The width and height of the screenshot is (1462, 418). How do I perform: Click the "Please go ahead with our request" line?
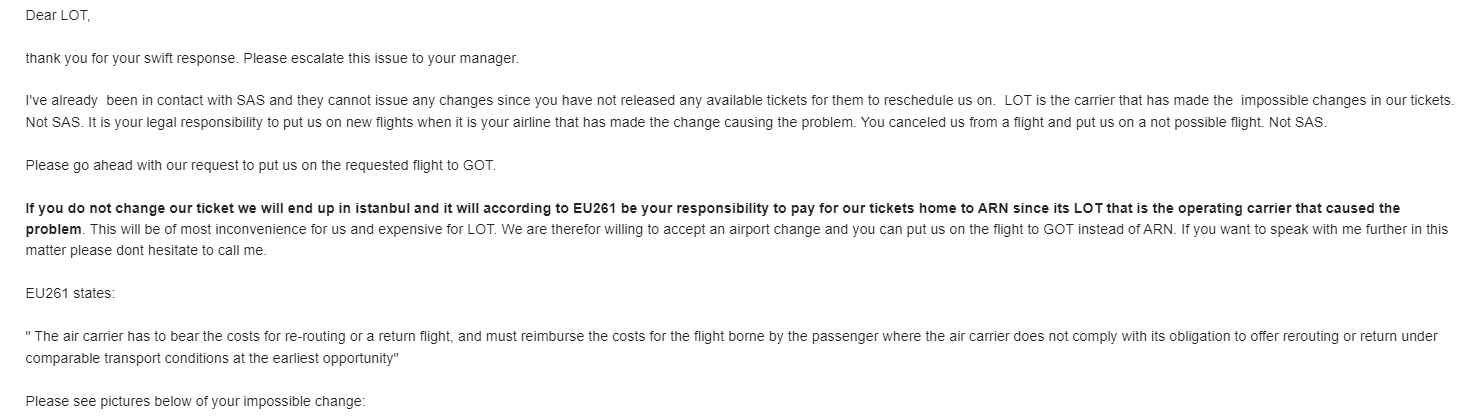[130, 165]
